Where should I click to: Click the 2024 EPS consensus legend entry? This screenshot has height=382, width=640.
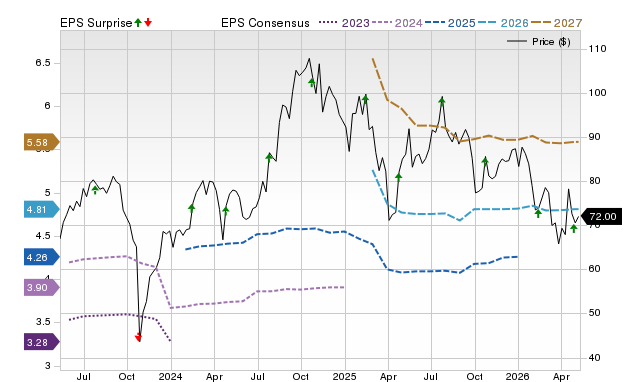pos(397,23)
